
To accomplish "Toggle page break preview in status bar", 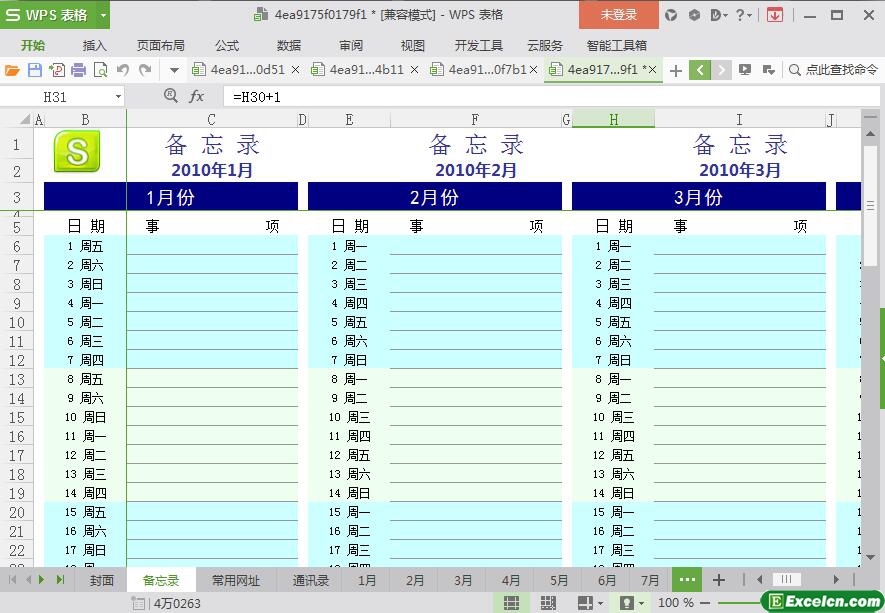I will pyautogui.click(x=547, y=603).
